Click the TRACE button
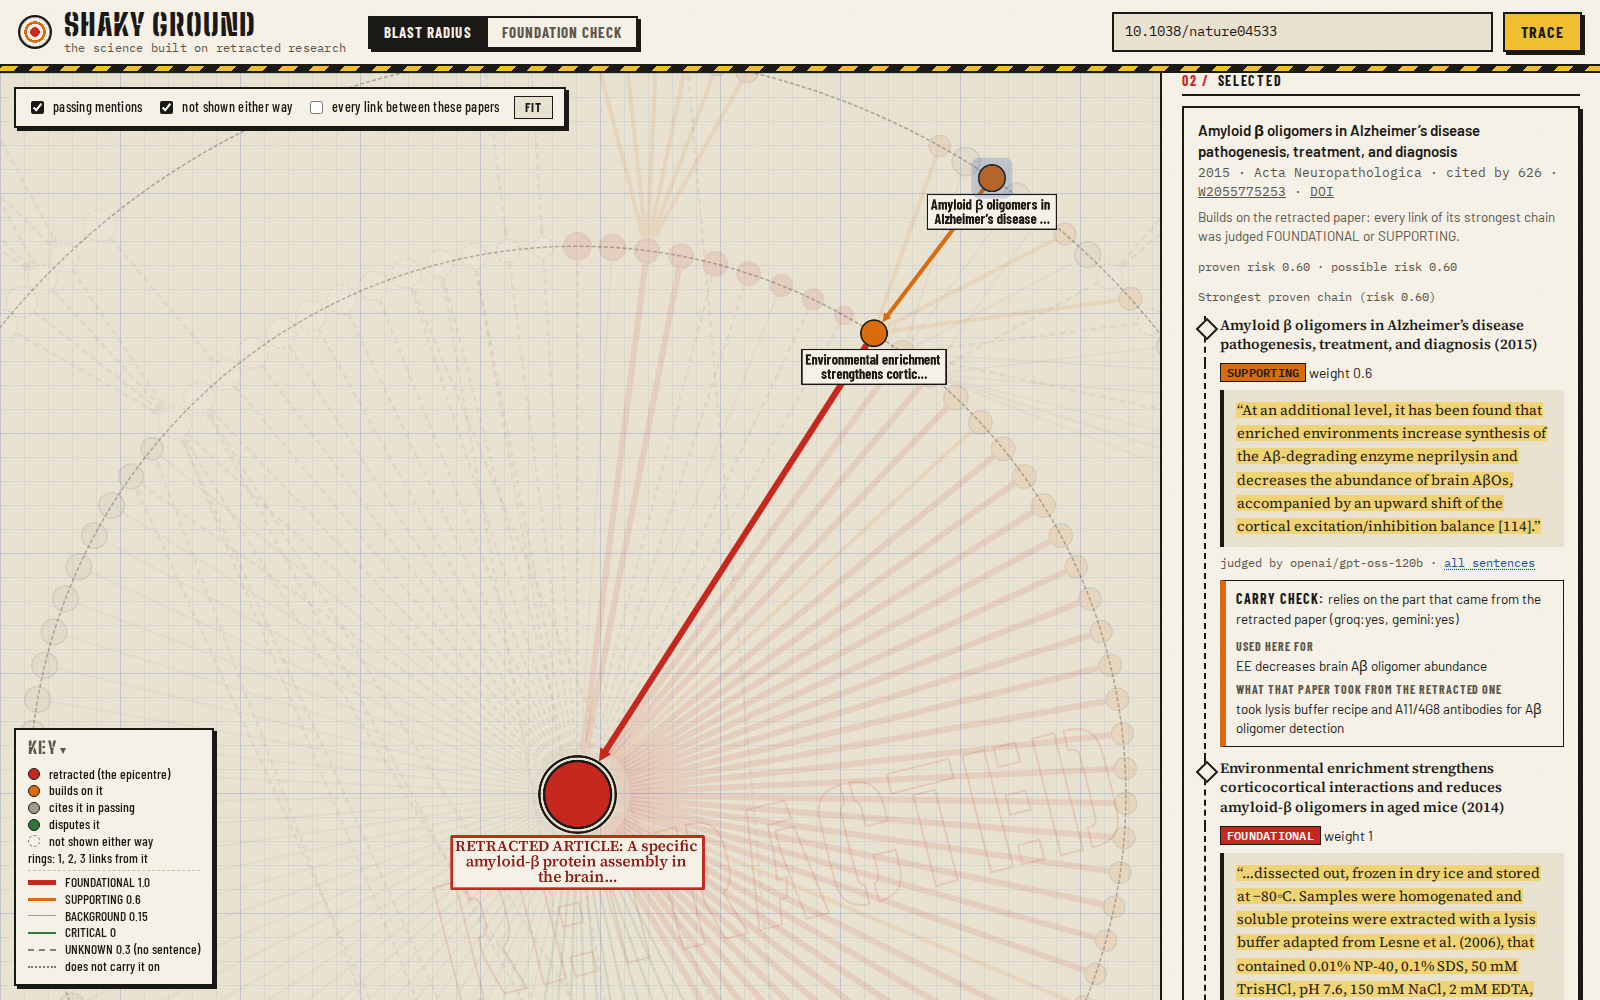 (x=1542, y=32)
